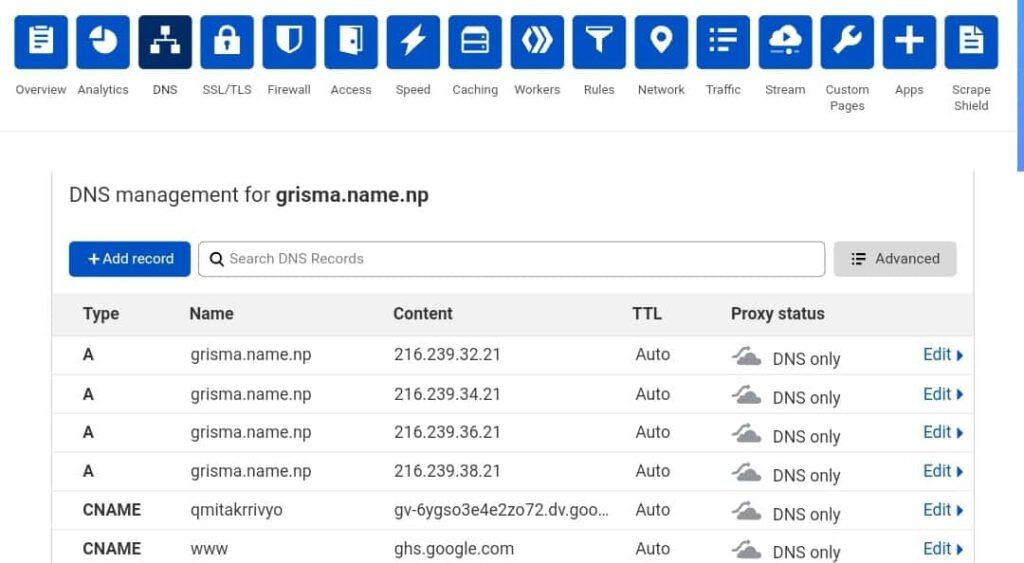Sort by the Name column header

point(212,314)
